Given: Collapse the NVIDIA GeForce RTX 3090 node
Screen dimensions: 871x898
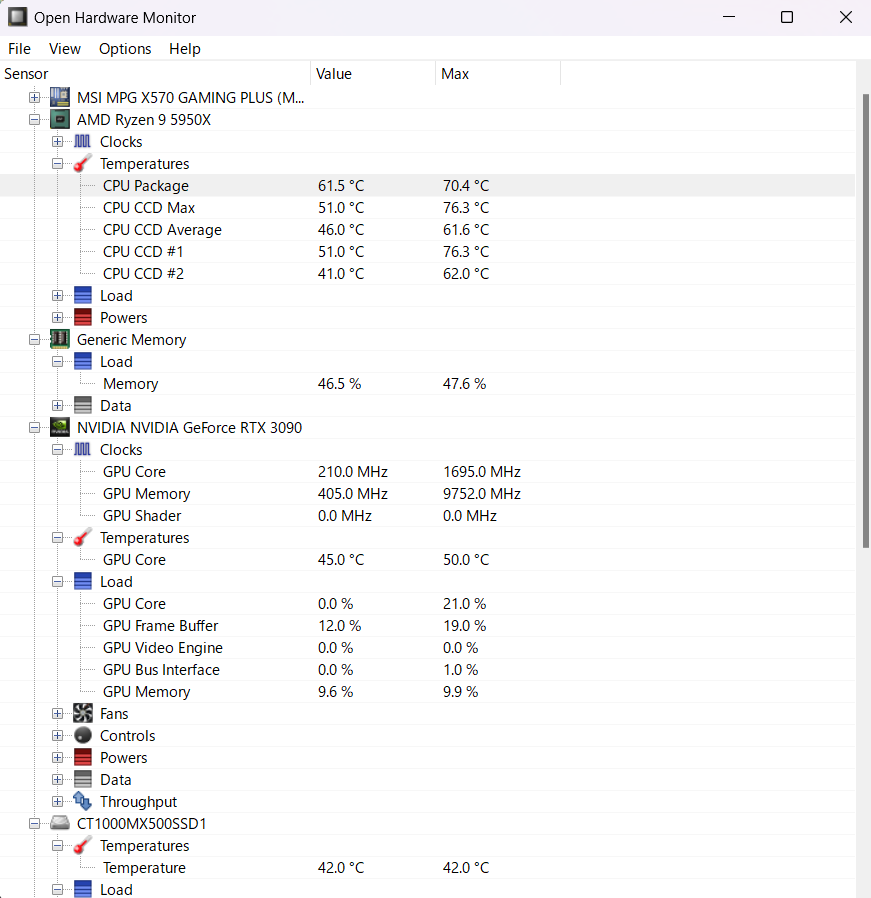Looking at the screenshot, I should [x=34, y=427].
